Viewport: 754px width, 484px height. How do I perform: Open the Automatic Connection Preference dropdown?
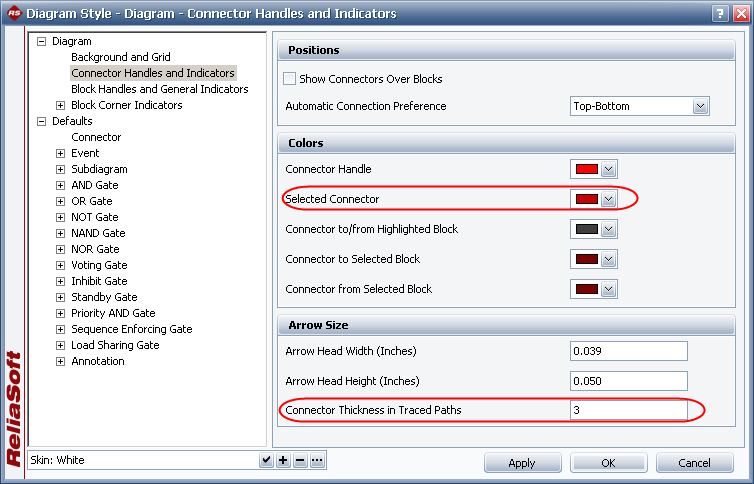[700, 106]
